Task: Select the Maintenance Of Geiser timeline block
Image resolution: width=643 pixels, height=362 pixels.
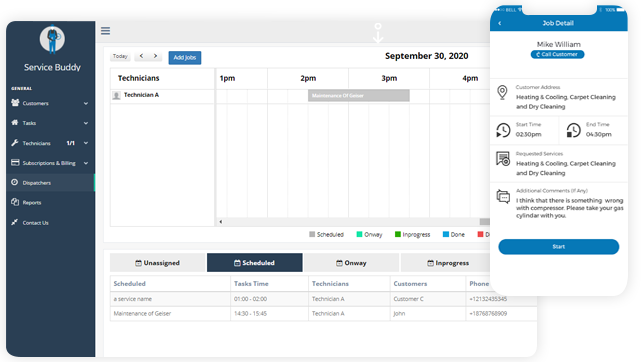Action: click(x=358, y=96)
